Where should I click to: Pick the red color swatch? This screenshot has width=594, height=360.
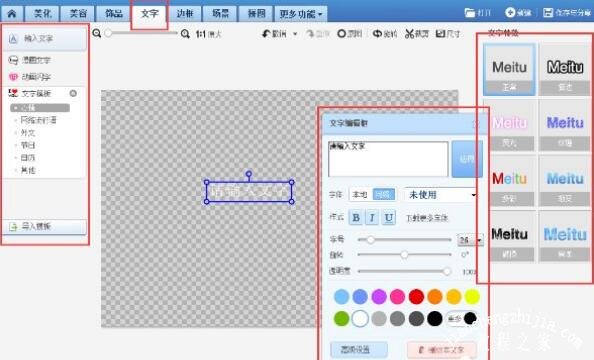(x=416, y=296)
